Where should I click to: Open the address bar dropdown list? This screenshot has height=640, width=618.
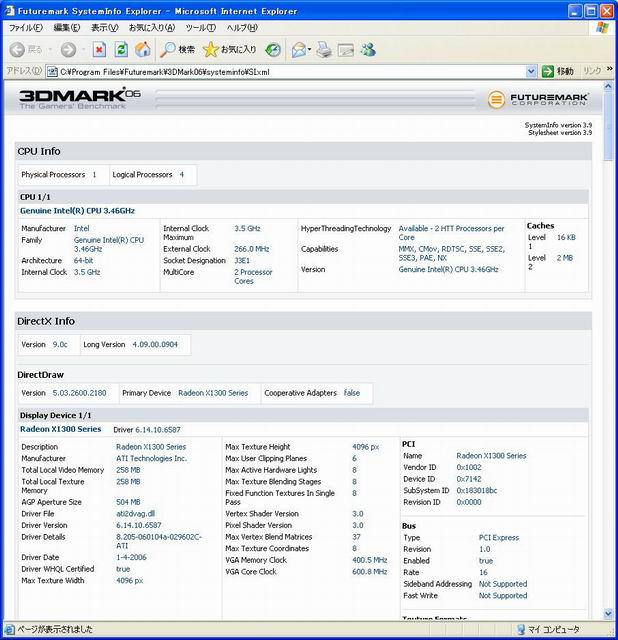click(531, 72)
